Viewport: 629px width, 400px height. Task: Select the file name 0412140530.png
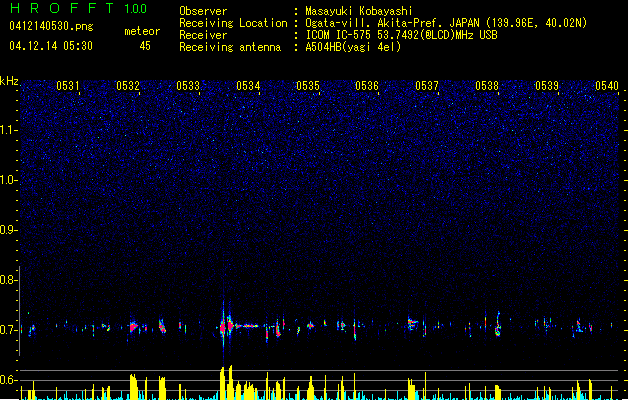(x=51, y=26)
